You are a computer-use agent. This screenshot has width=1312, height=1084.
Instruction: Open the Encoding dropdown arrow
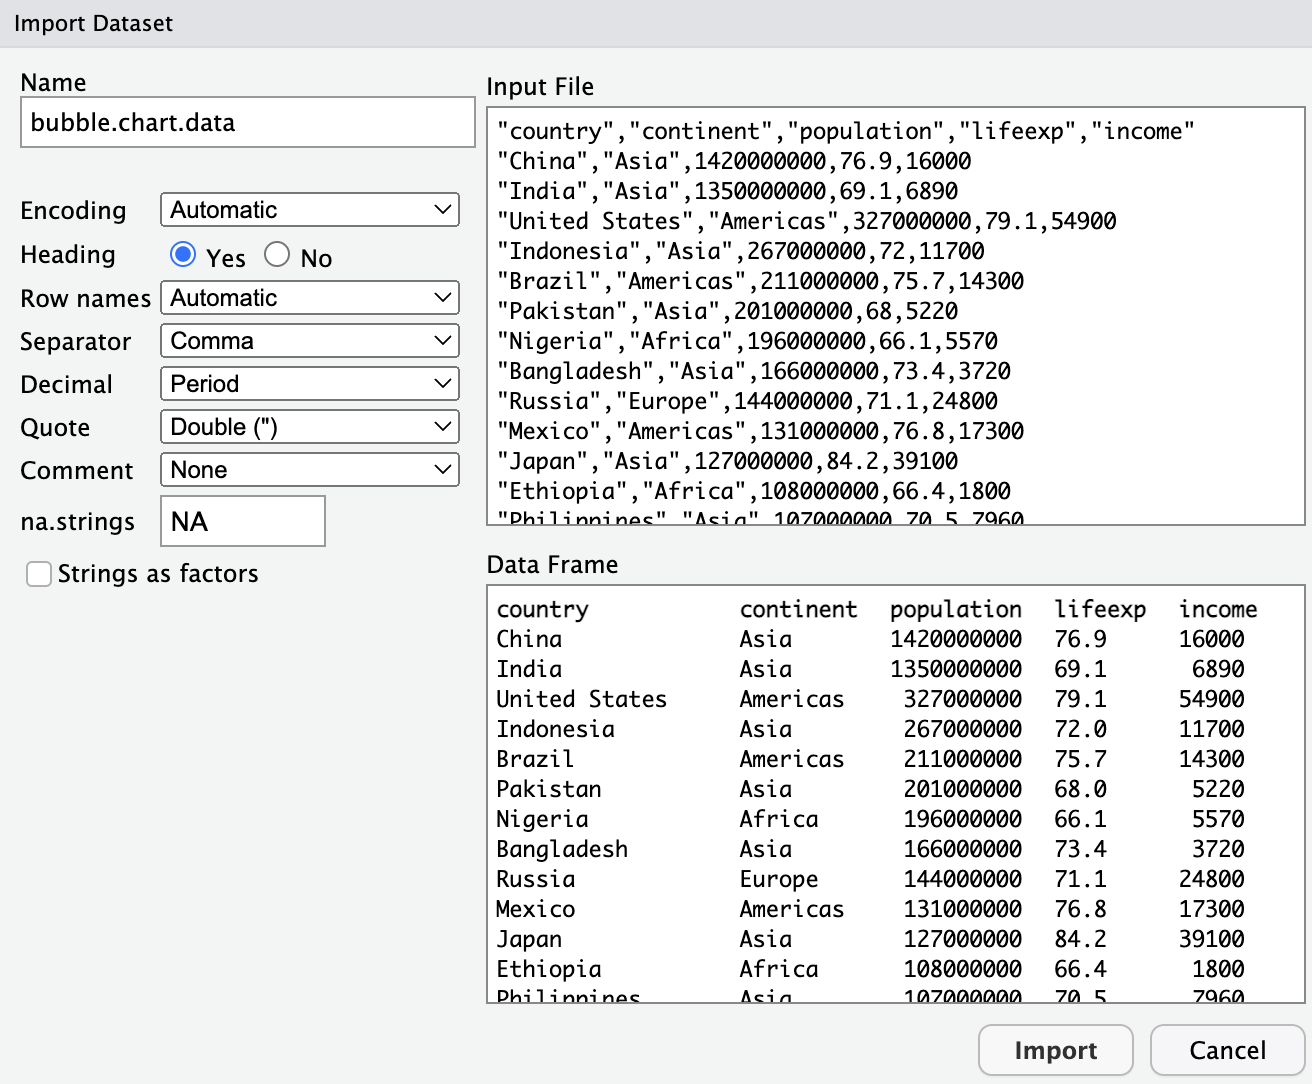[443, 209]
